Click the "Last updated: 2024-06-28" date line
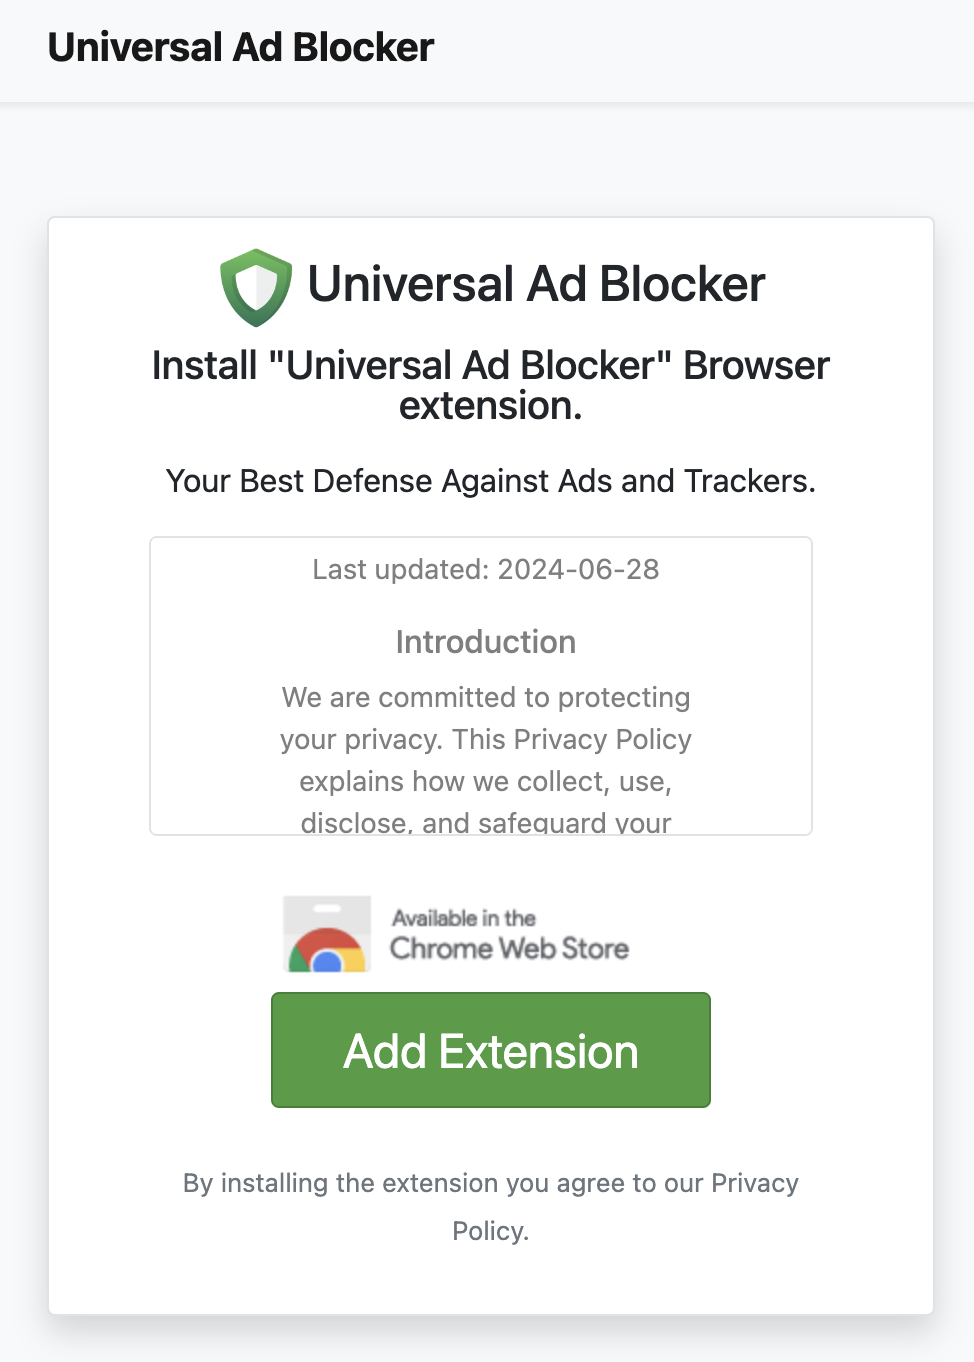The image size is (974, 1362). [486, 570]
